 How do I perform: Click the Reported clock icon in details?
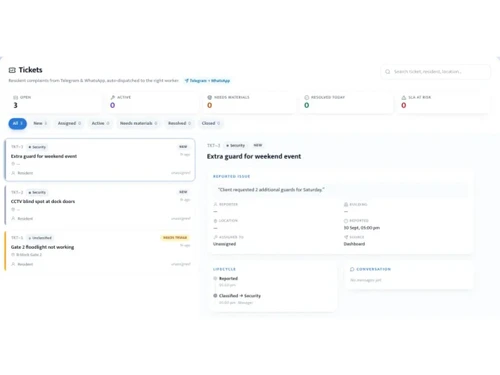346,221
